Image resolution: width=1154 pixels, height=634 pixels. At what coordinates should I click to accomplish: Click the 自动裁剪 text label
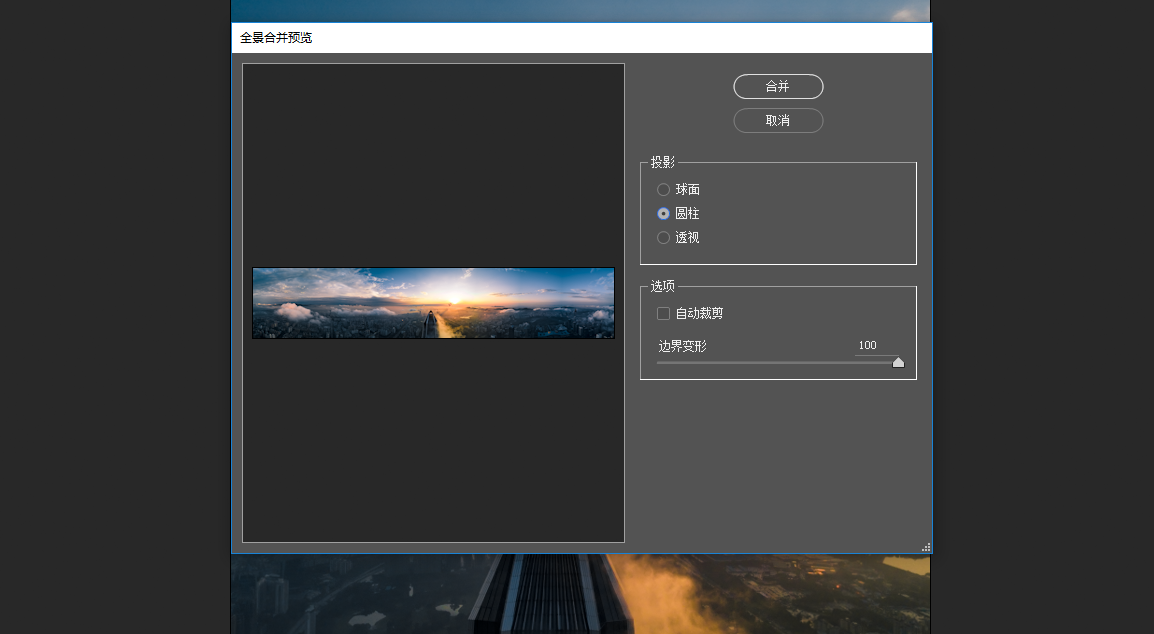pyautogui.click(x=699, y=314)
